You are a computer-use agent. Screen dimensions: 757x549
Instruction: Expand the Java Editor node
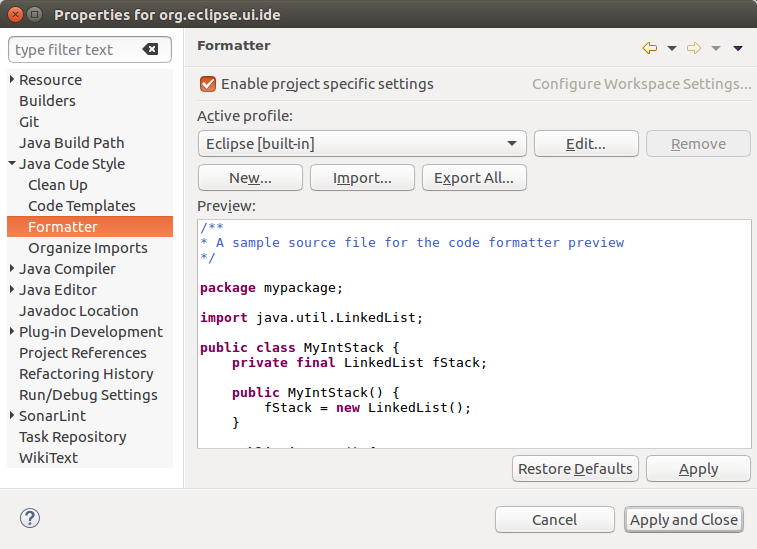coord(12,289)
